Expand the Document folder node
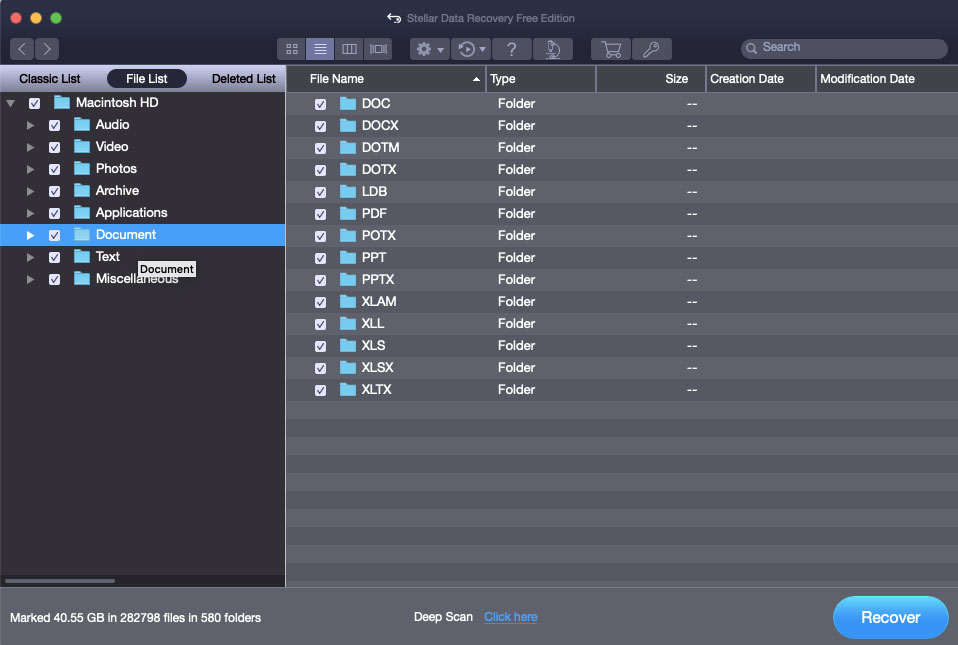Viewport: 958px width, 645px height. click(30, 235)
